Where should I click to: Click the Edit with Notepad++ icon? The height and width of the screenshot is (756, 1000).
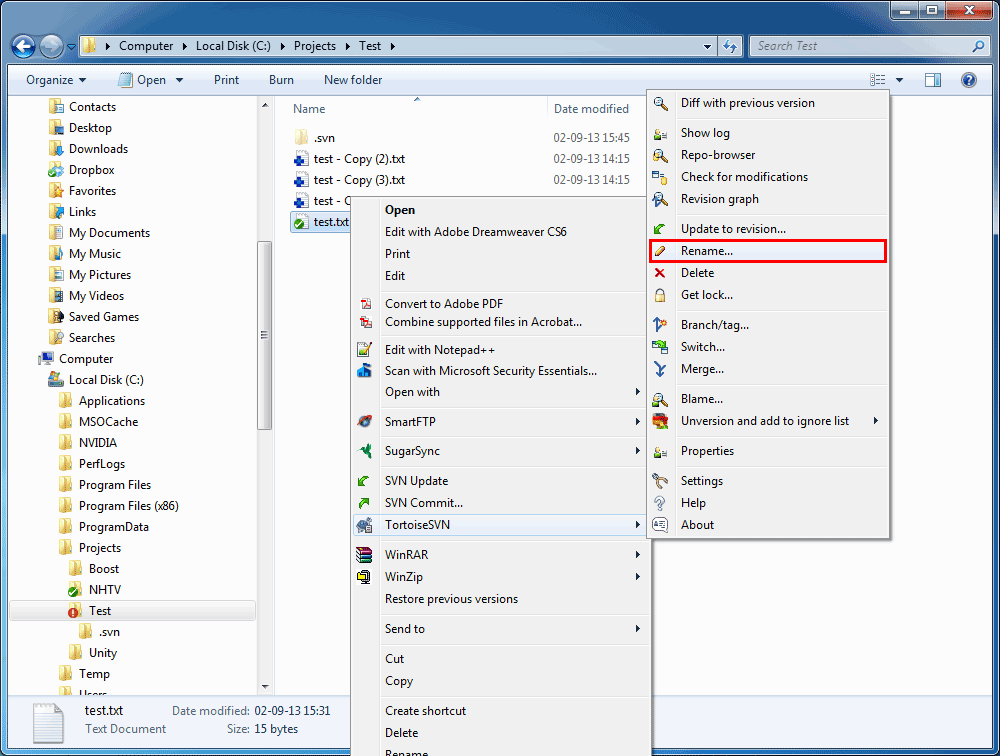coord(364,350)
